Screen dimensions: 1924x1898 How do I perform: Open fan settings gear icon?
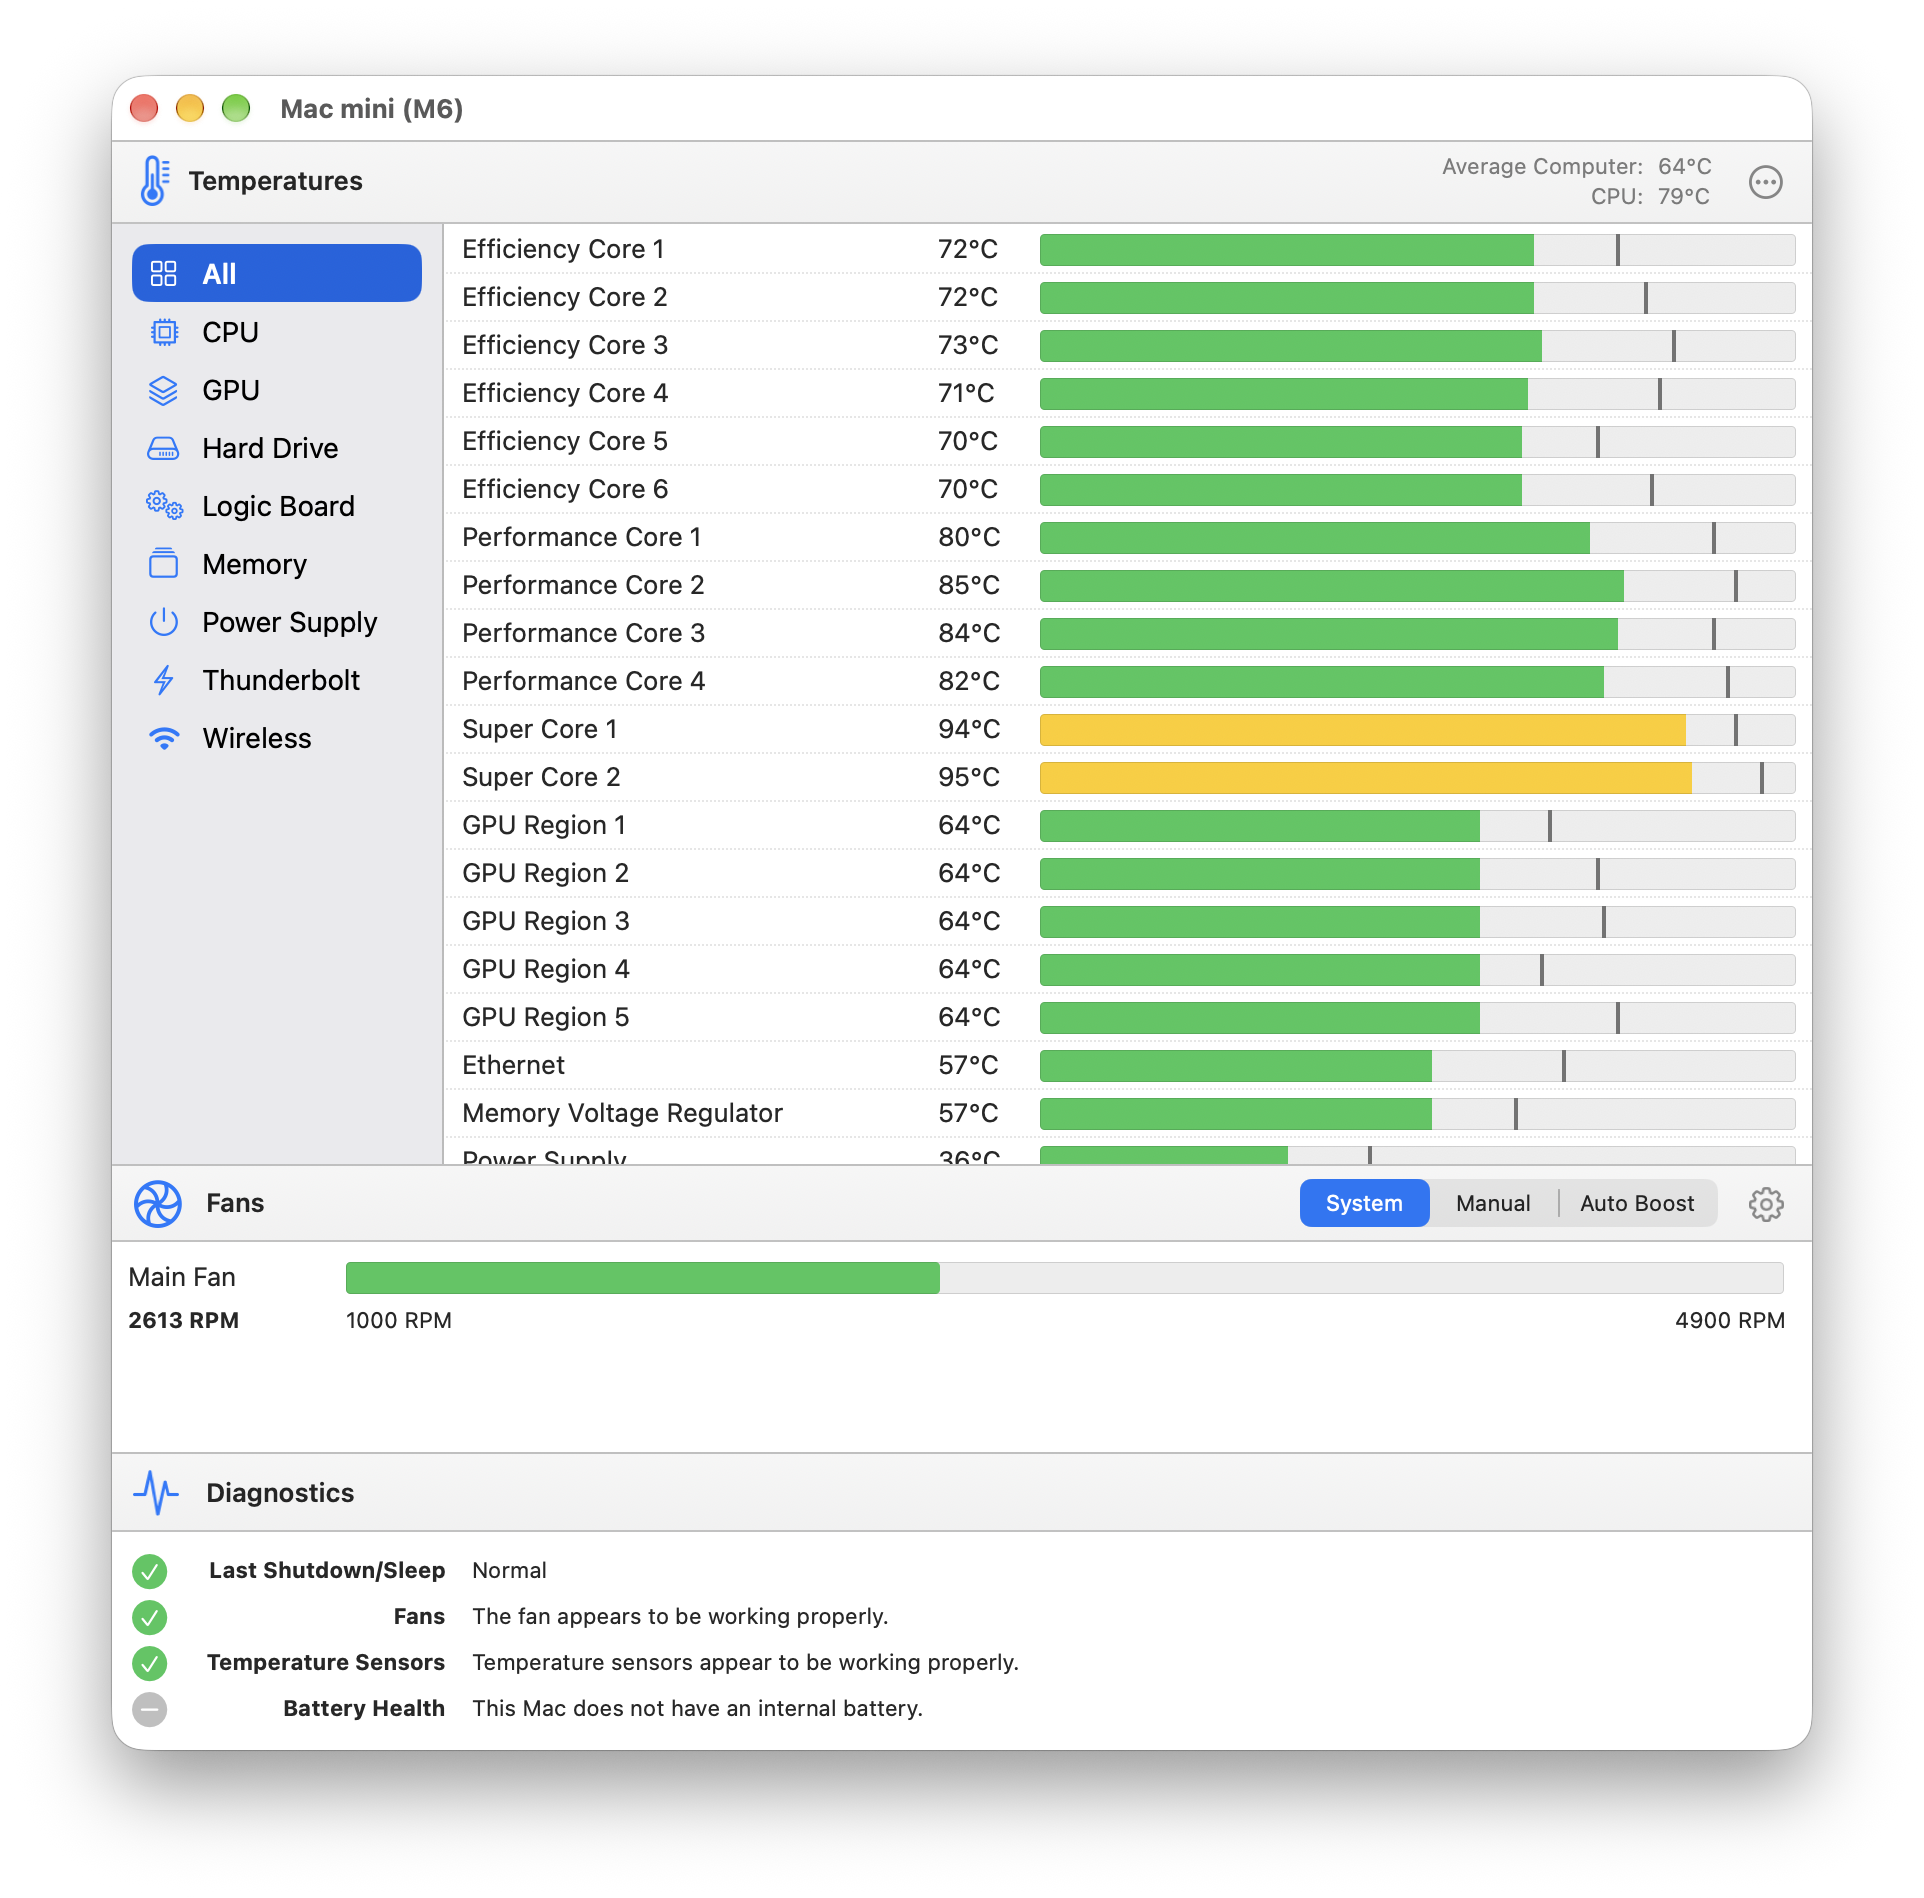pos(1765,1204)
